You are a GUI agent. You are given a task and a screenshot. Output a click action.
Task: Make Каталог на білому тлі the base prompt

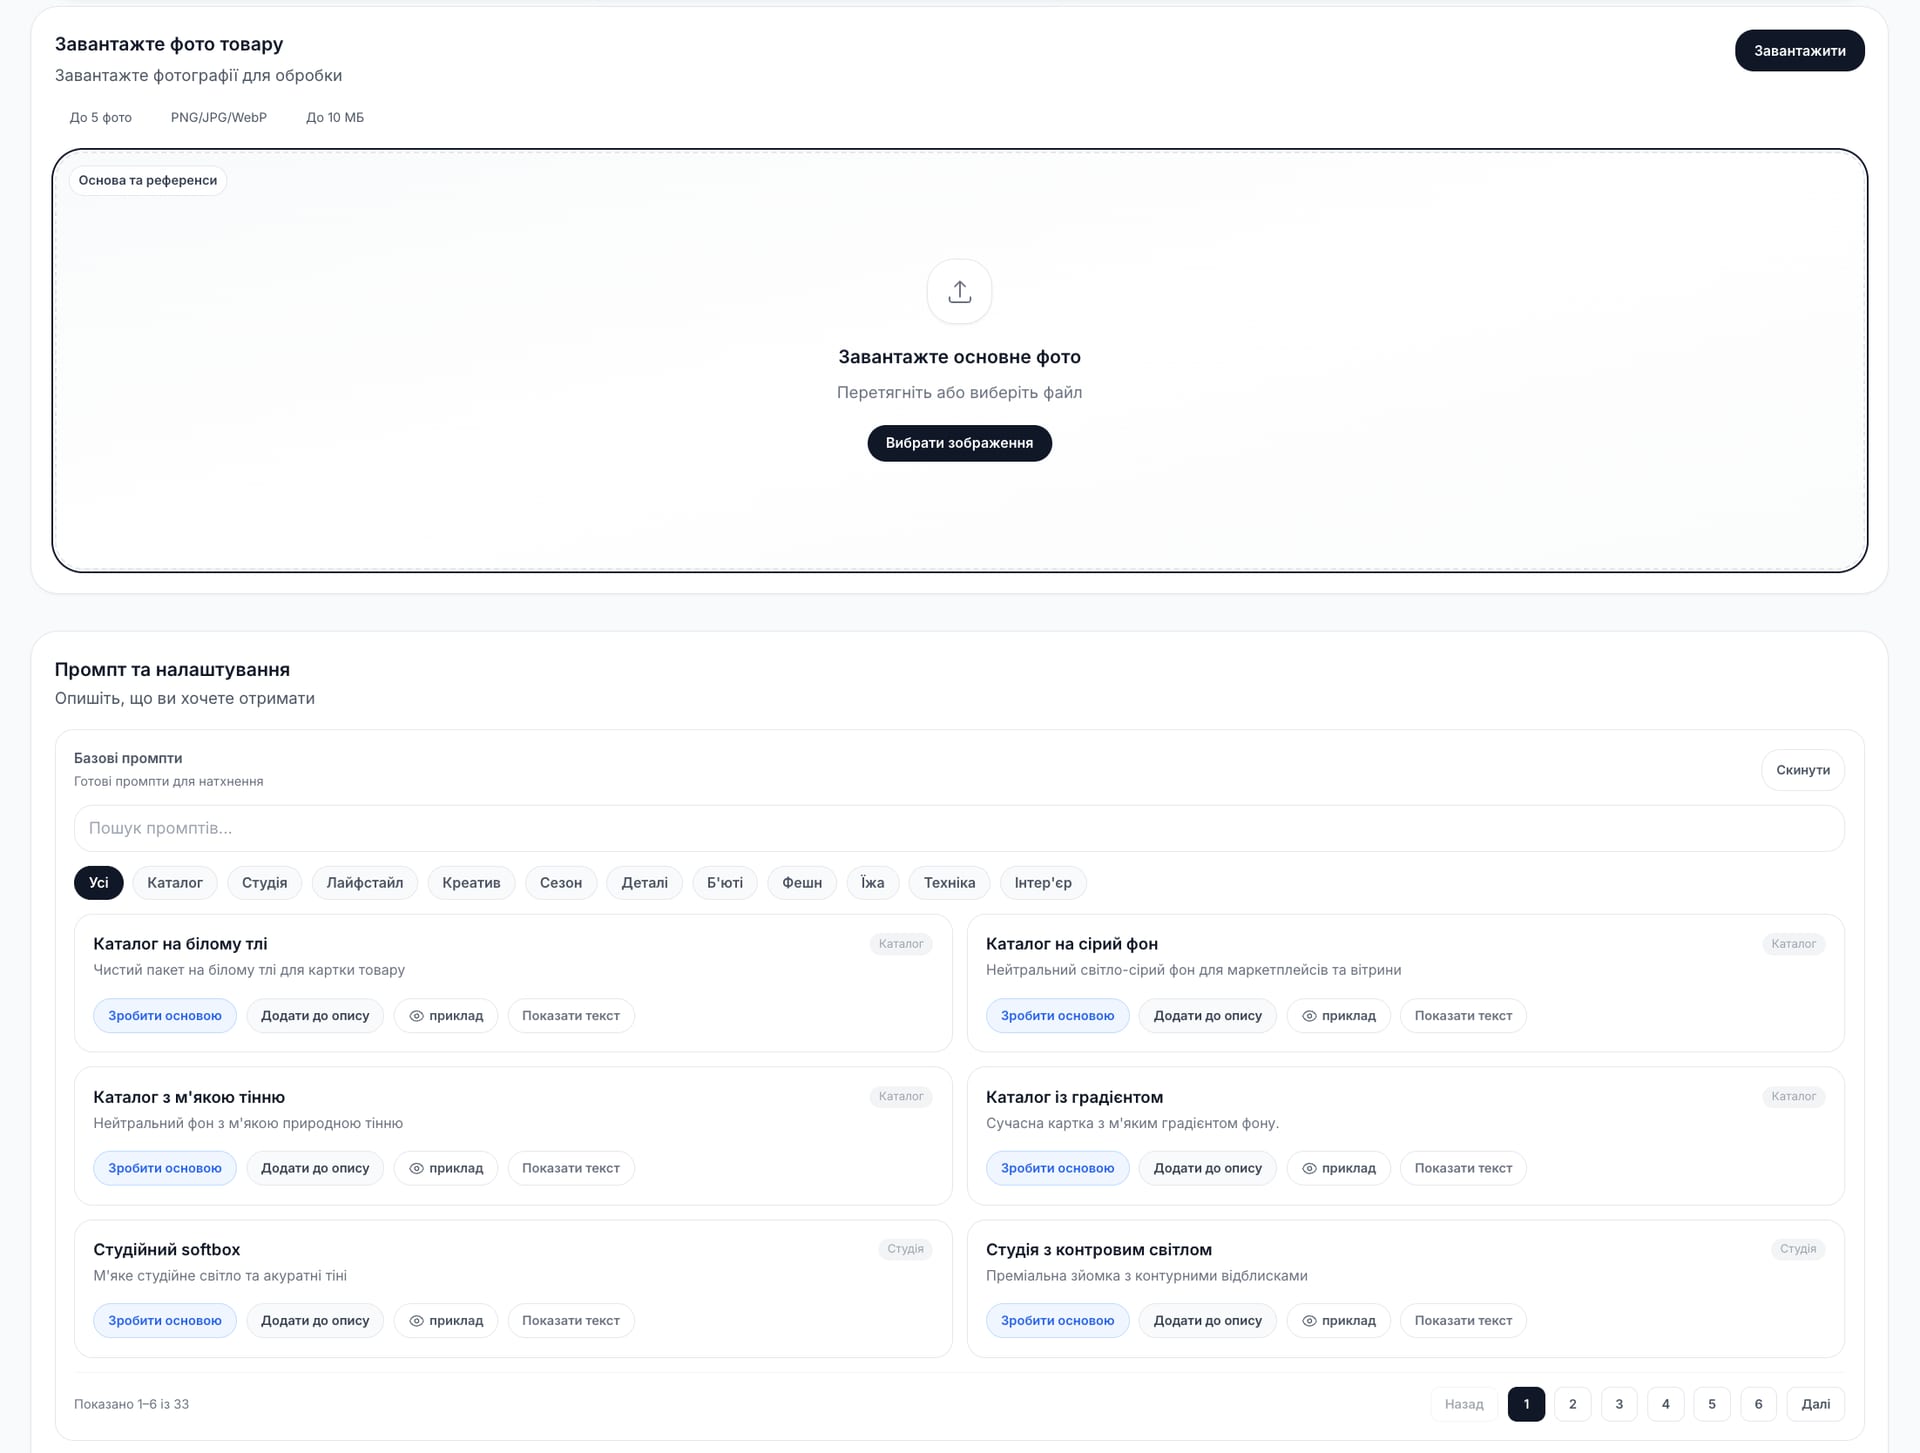coord(165,1015)
